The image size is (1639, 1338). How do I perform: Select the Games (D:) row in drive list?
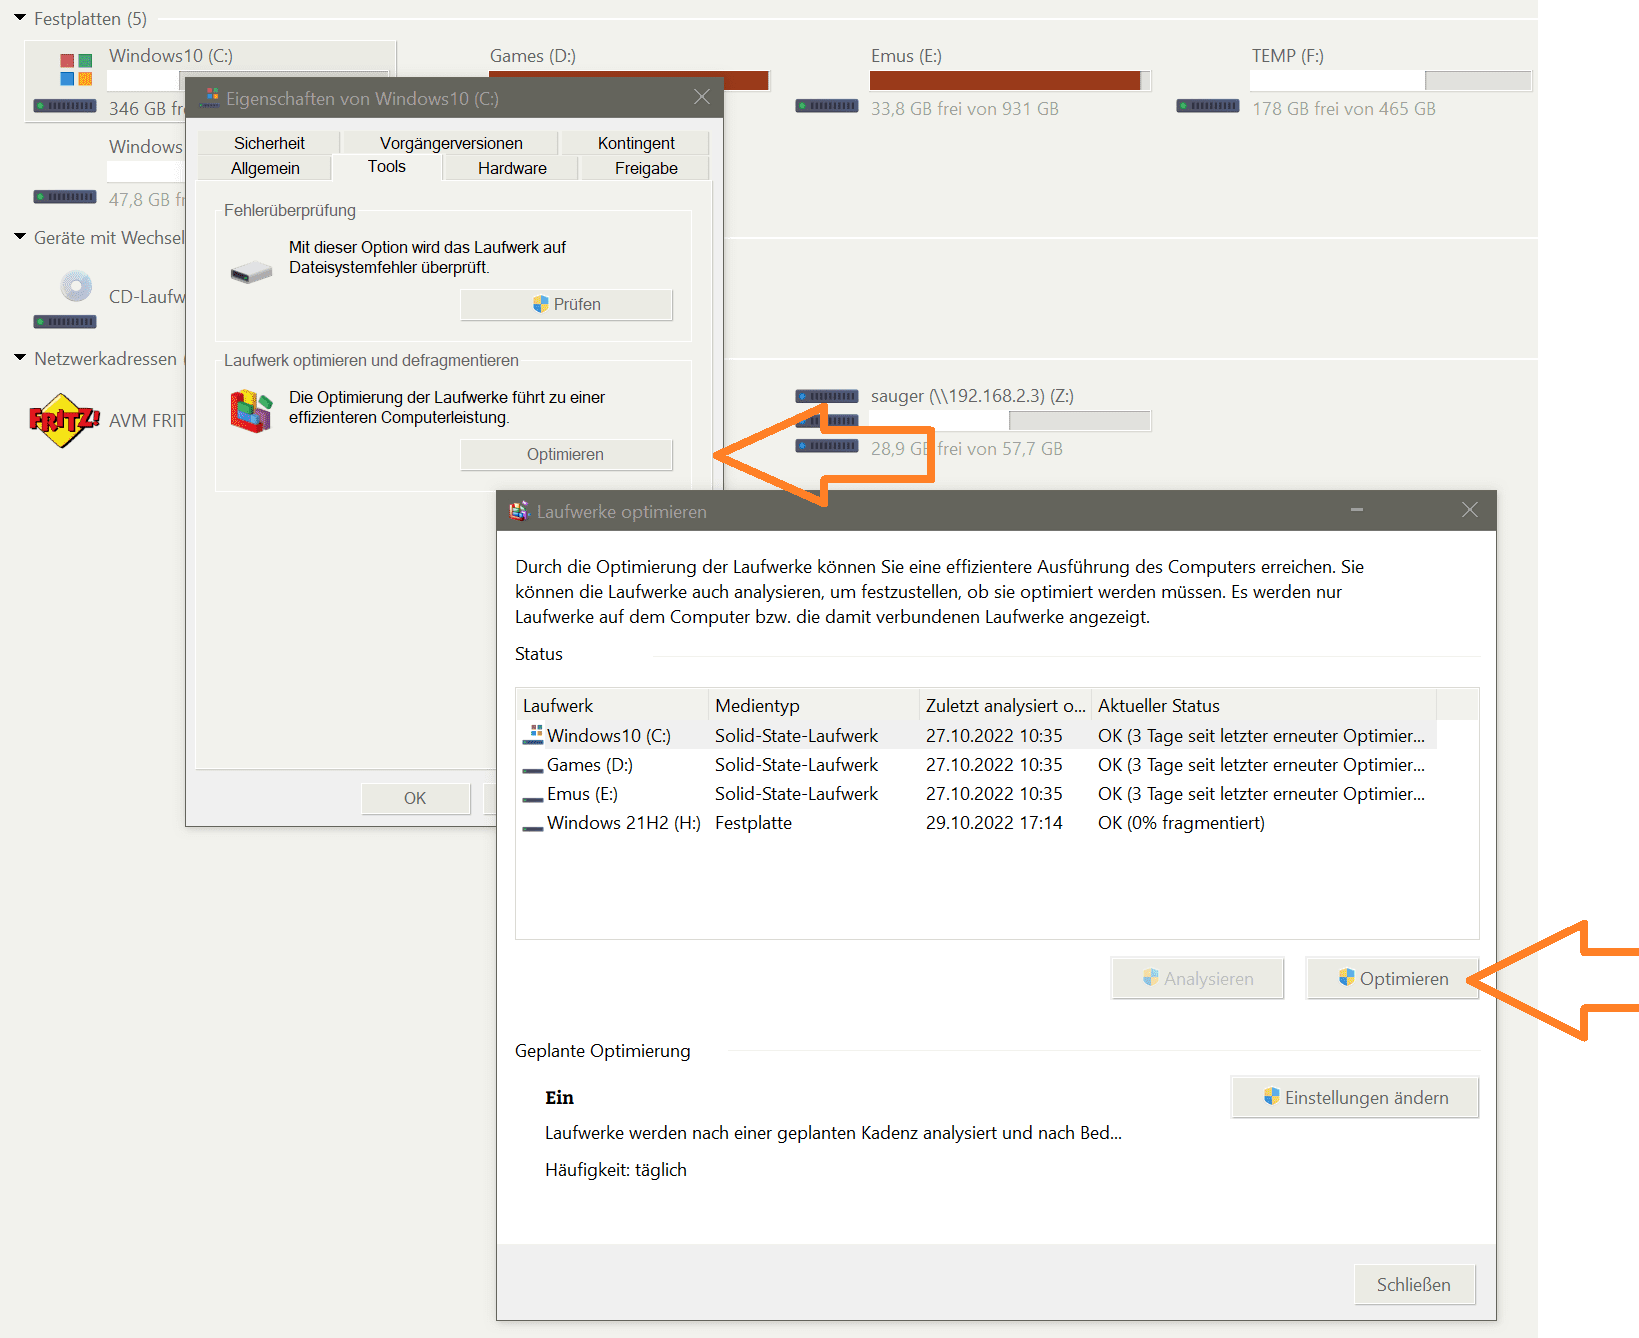(977, 764)
